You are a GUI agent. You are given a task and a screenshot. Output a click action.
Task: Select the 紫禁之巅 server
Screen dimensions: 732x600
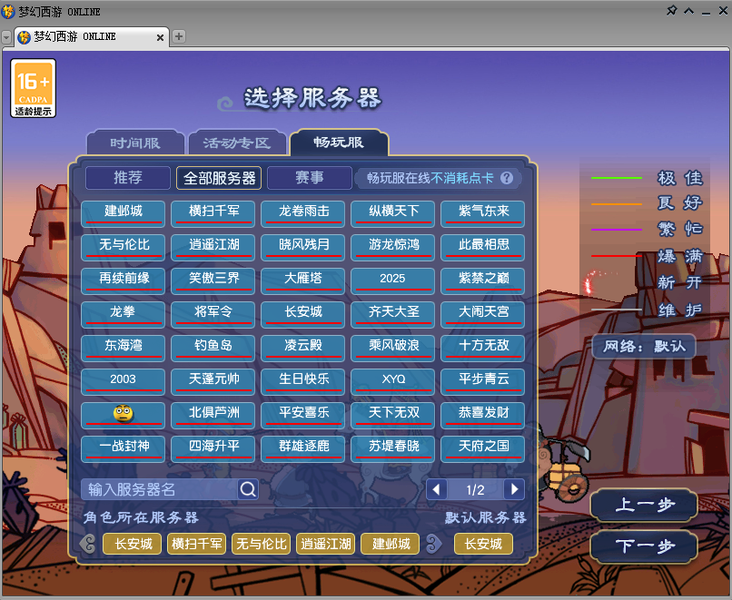pyautogui.click(x=483, y=281)
